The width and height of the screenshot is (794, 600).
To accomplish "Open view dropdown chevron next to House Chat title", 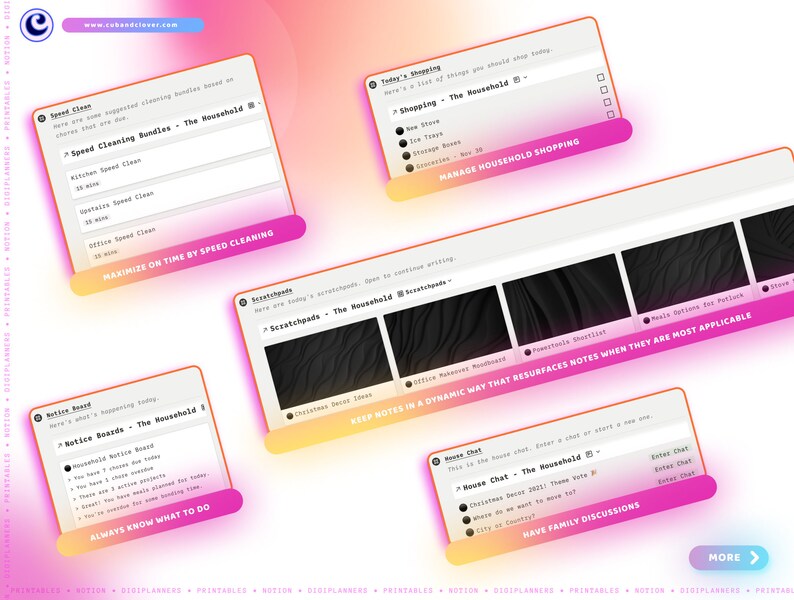I will [x=598, y=452].
